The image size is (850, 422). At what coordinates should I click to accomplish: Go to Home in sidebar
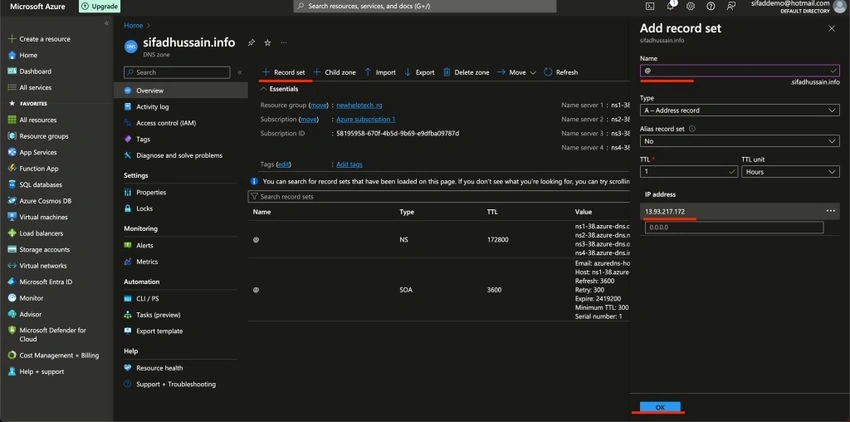[23, 55]
